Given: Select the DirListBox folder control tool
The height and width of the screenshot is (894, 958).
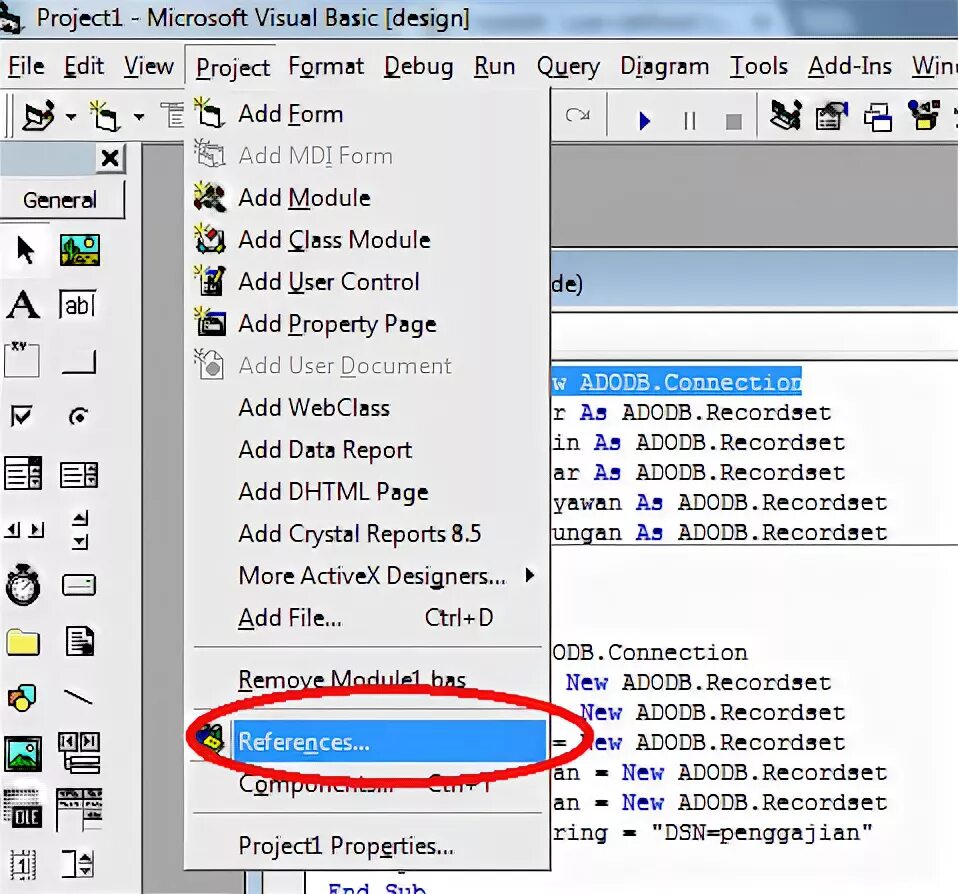Looking at the screenshot, I should (x=23, y=642).
